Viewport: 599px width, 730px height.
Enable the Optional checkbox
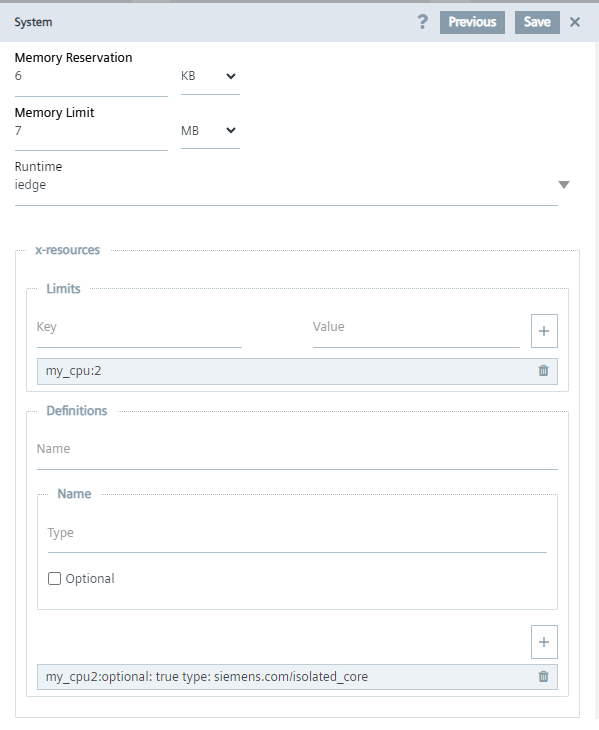[54, 579]
